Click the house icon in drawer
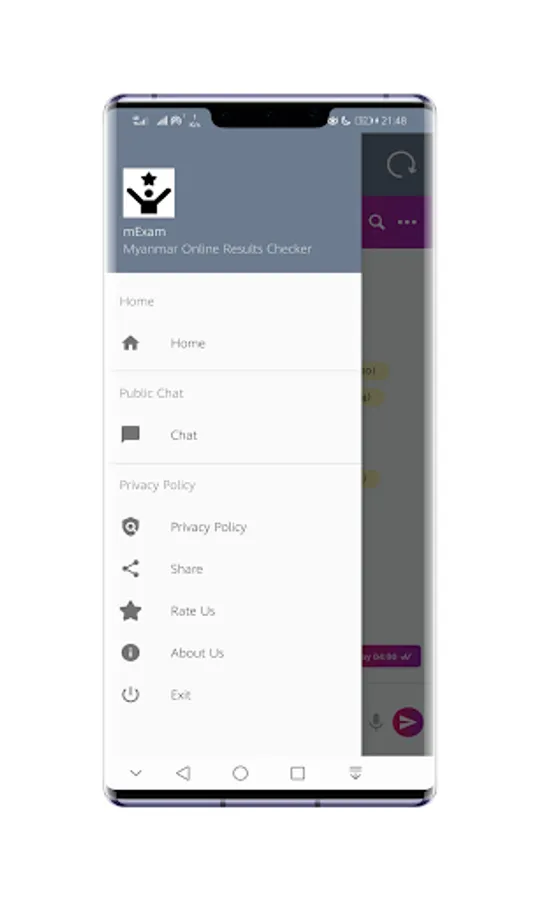 pyautogui.click(x=131, y=343)
